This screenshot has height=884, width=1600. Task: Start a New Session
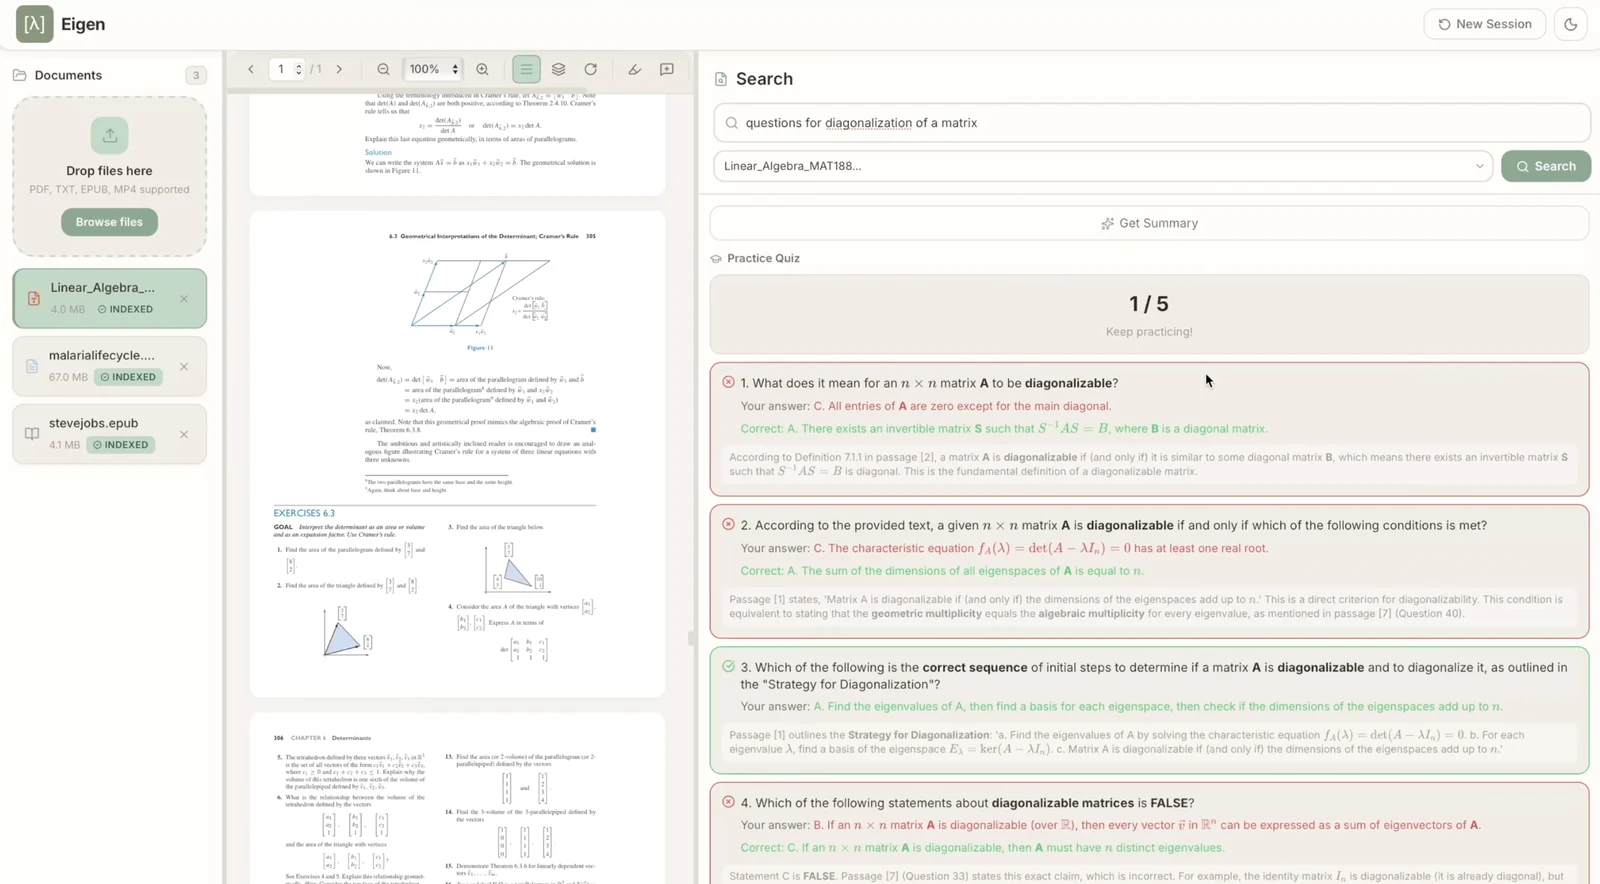pos(1484,24)
